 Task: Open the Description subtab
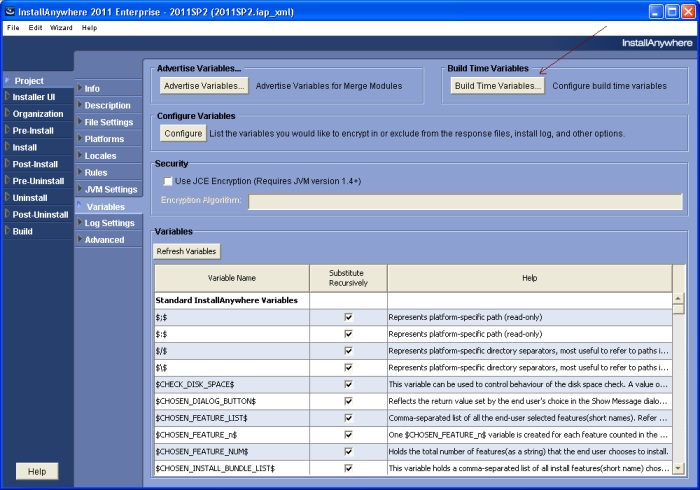(x=107, y=105)
